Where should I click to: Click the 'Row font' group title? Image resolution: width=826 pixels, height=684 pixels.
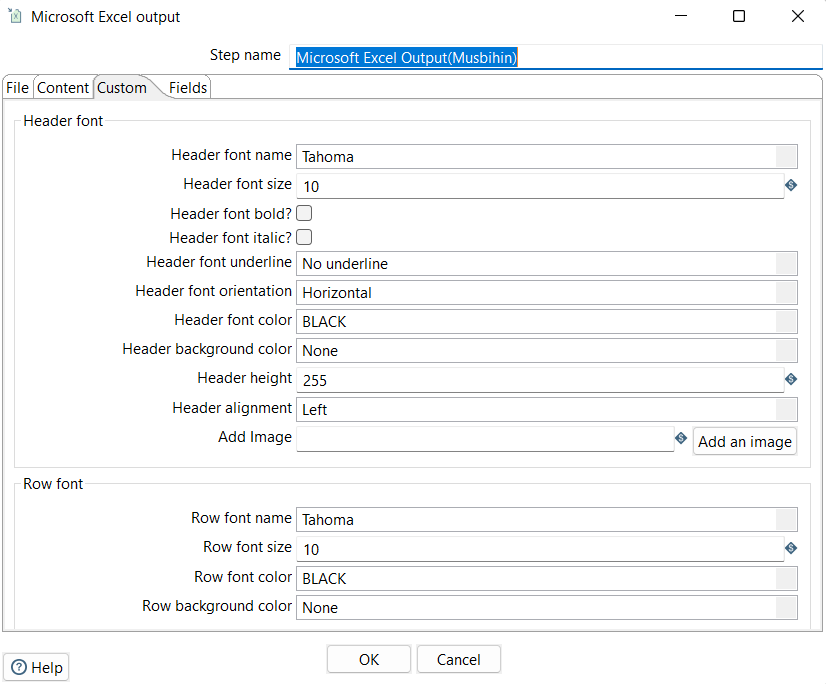[x=53, y=484]
